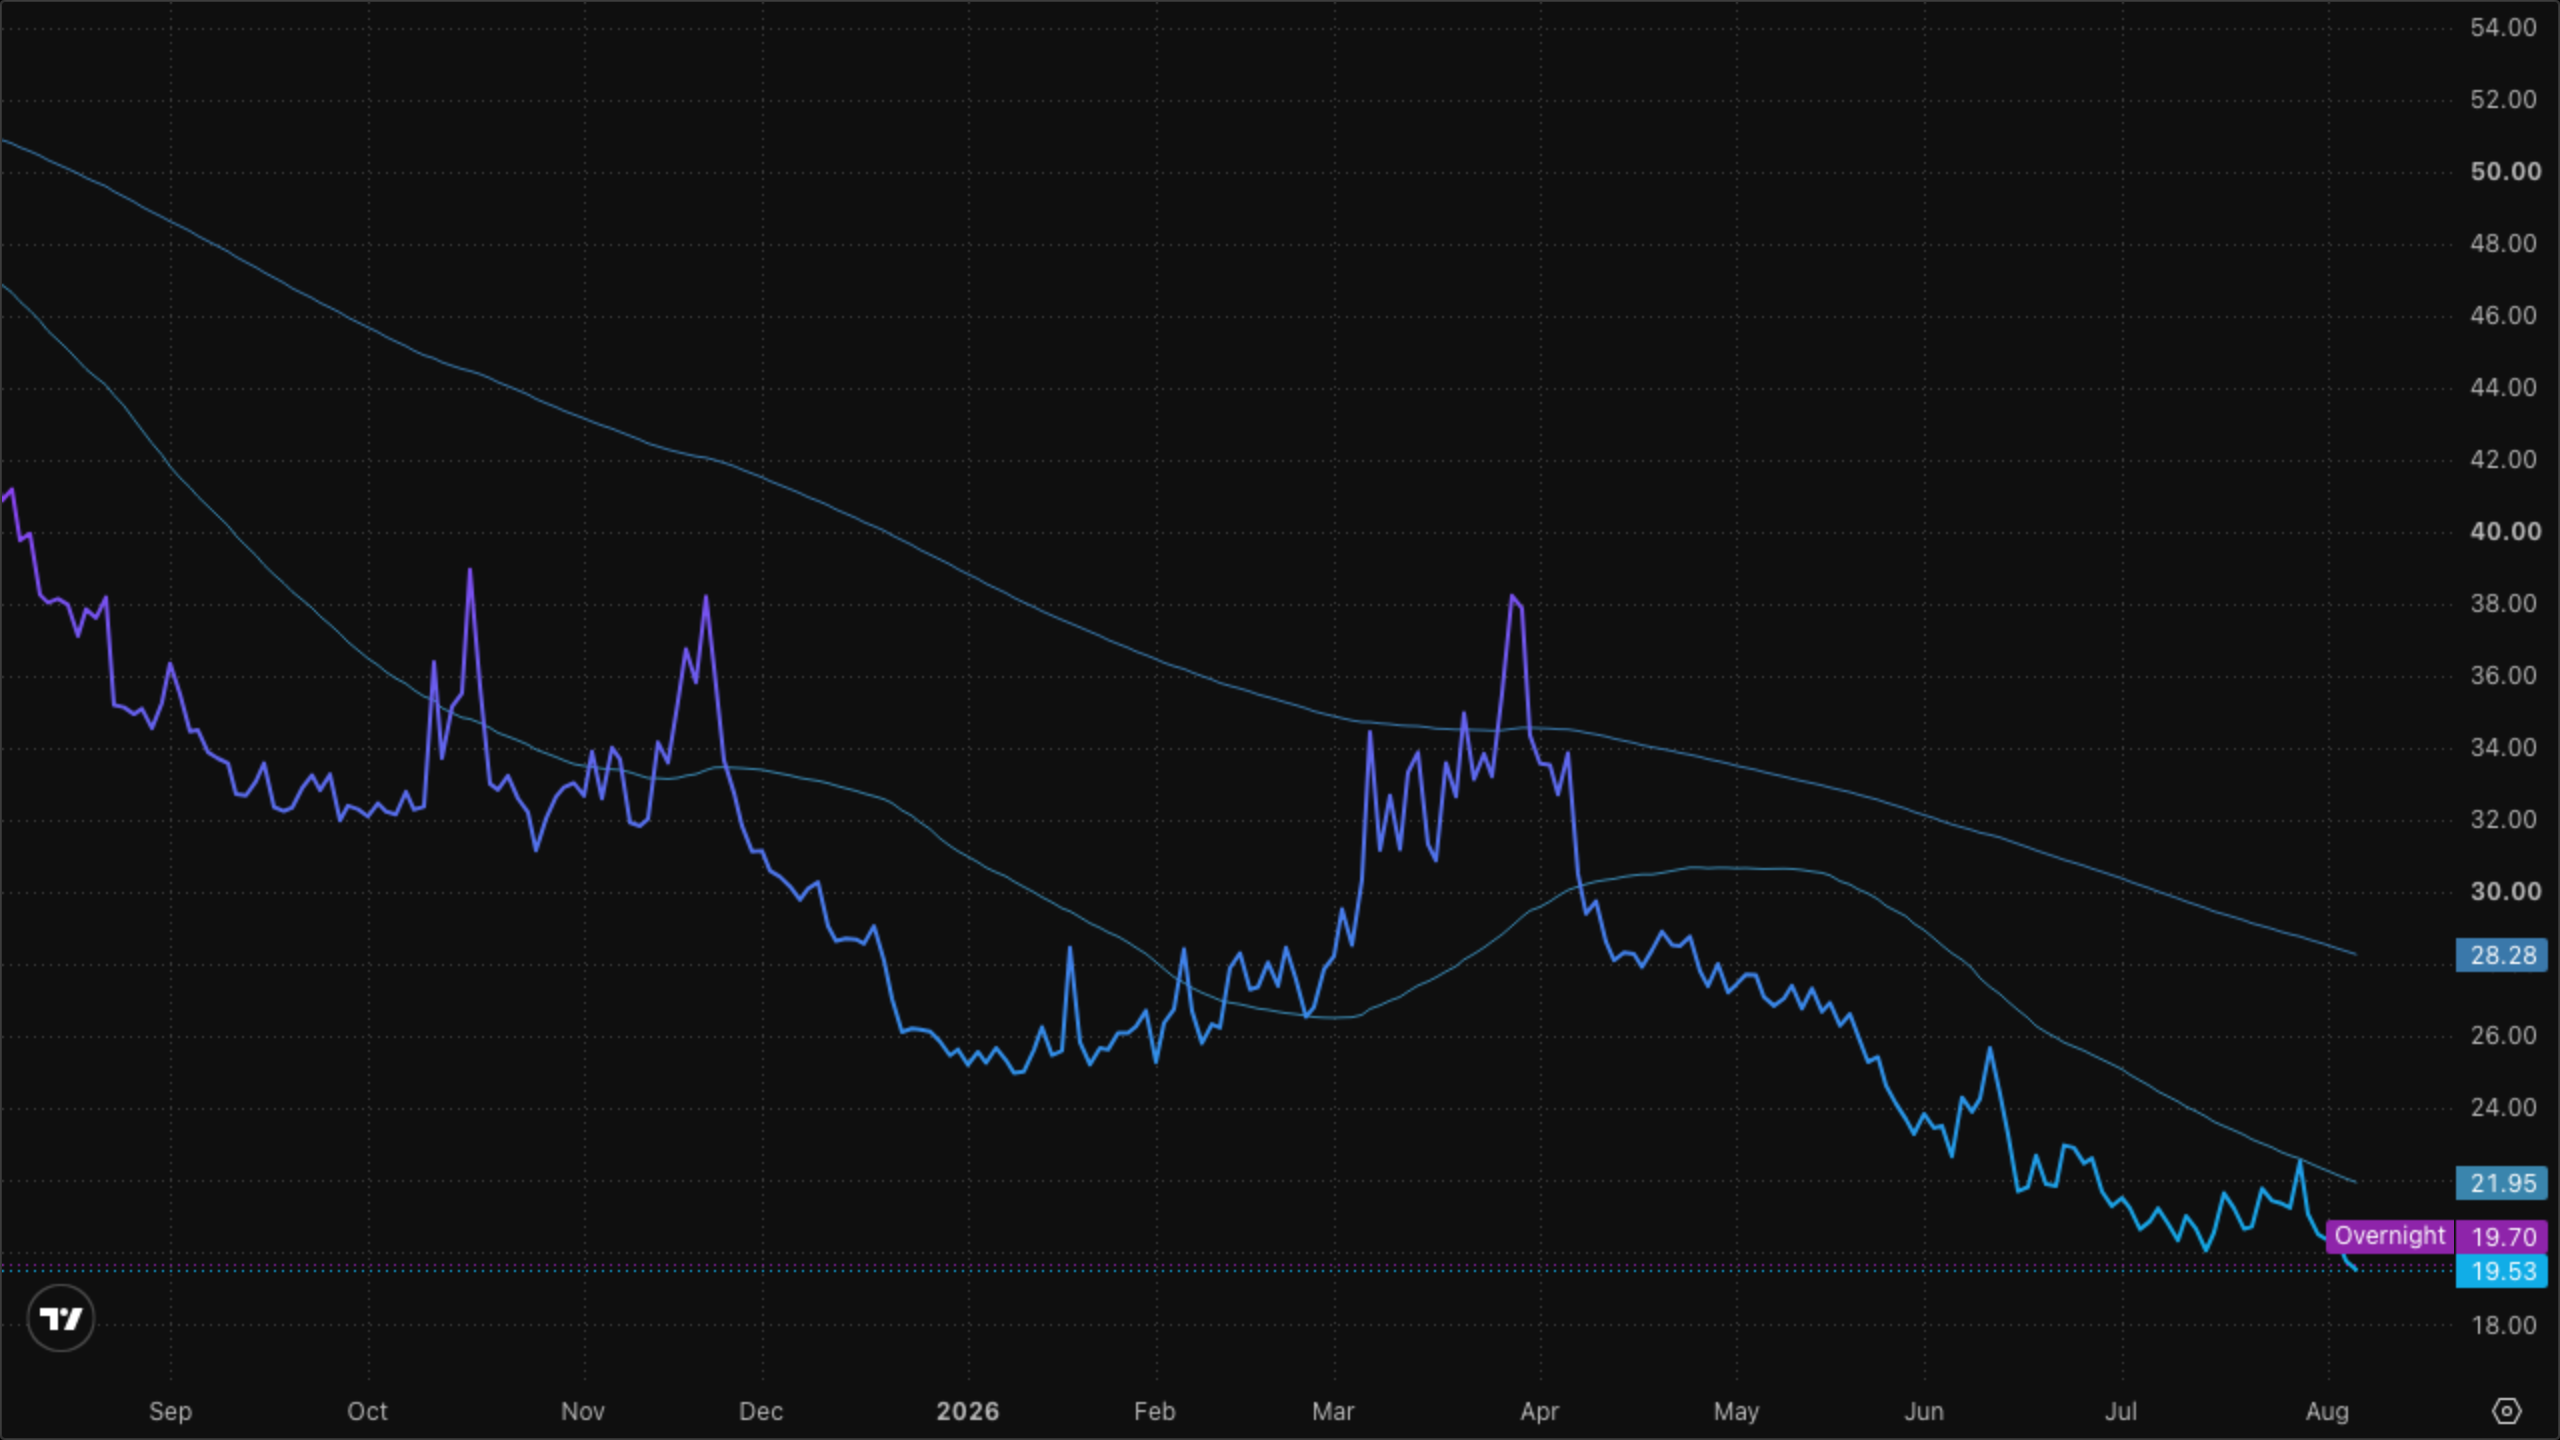Open chart settings gear icon
The height and width of the screenshot is (1440, 2560).
pos(2506,1411)
